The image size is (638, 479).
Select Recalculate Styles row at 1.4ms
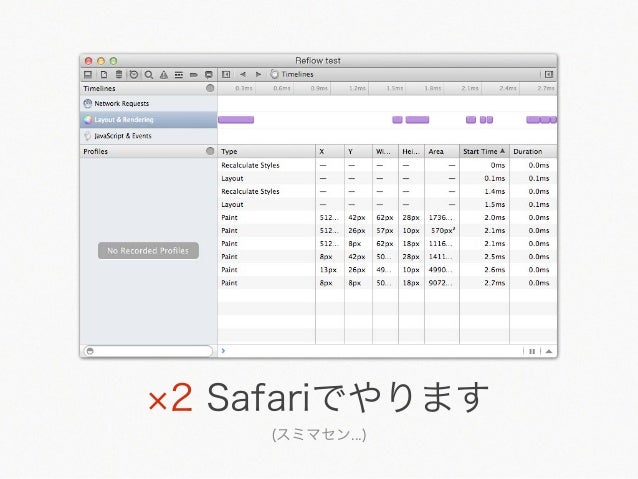coord(387,191)
